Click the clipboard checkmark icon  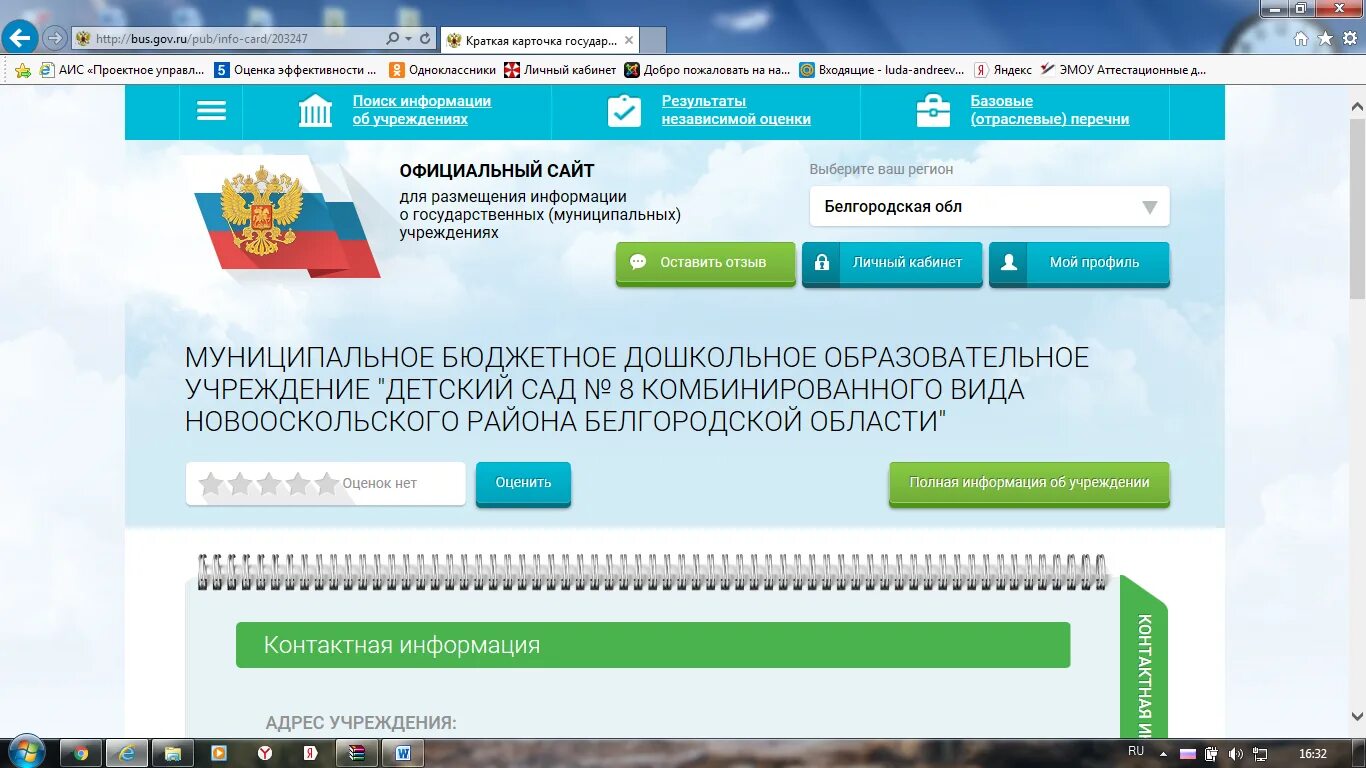pyautogui.click(x=624, y=111)
